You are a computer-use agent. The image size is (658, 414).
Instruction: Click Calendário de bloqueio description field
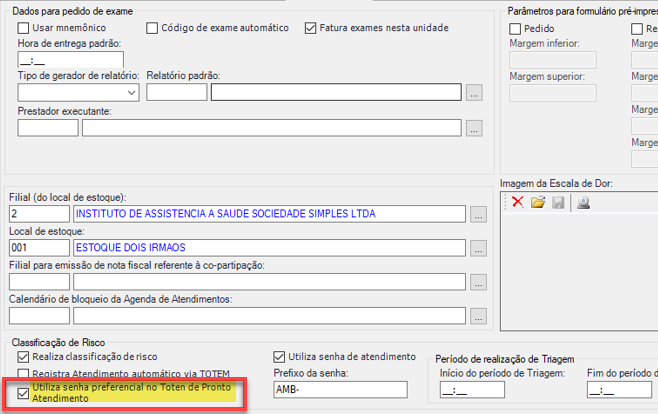(269, 316)
